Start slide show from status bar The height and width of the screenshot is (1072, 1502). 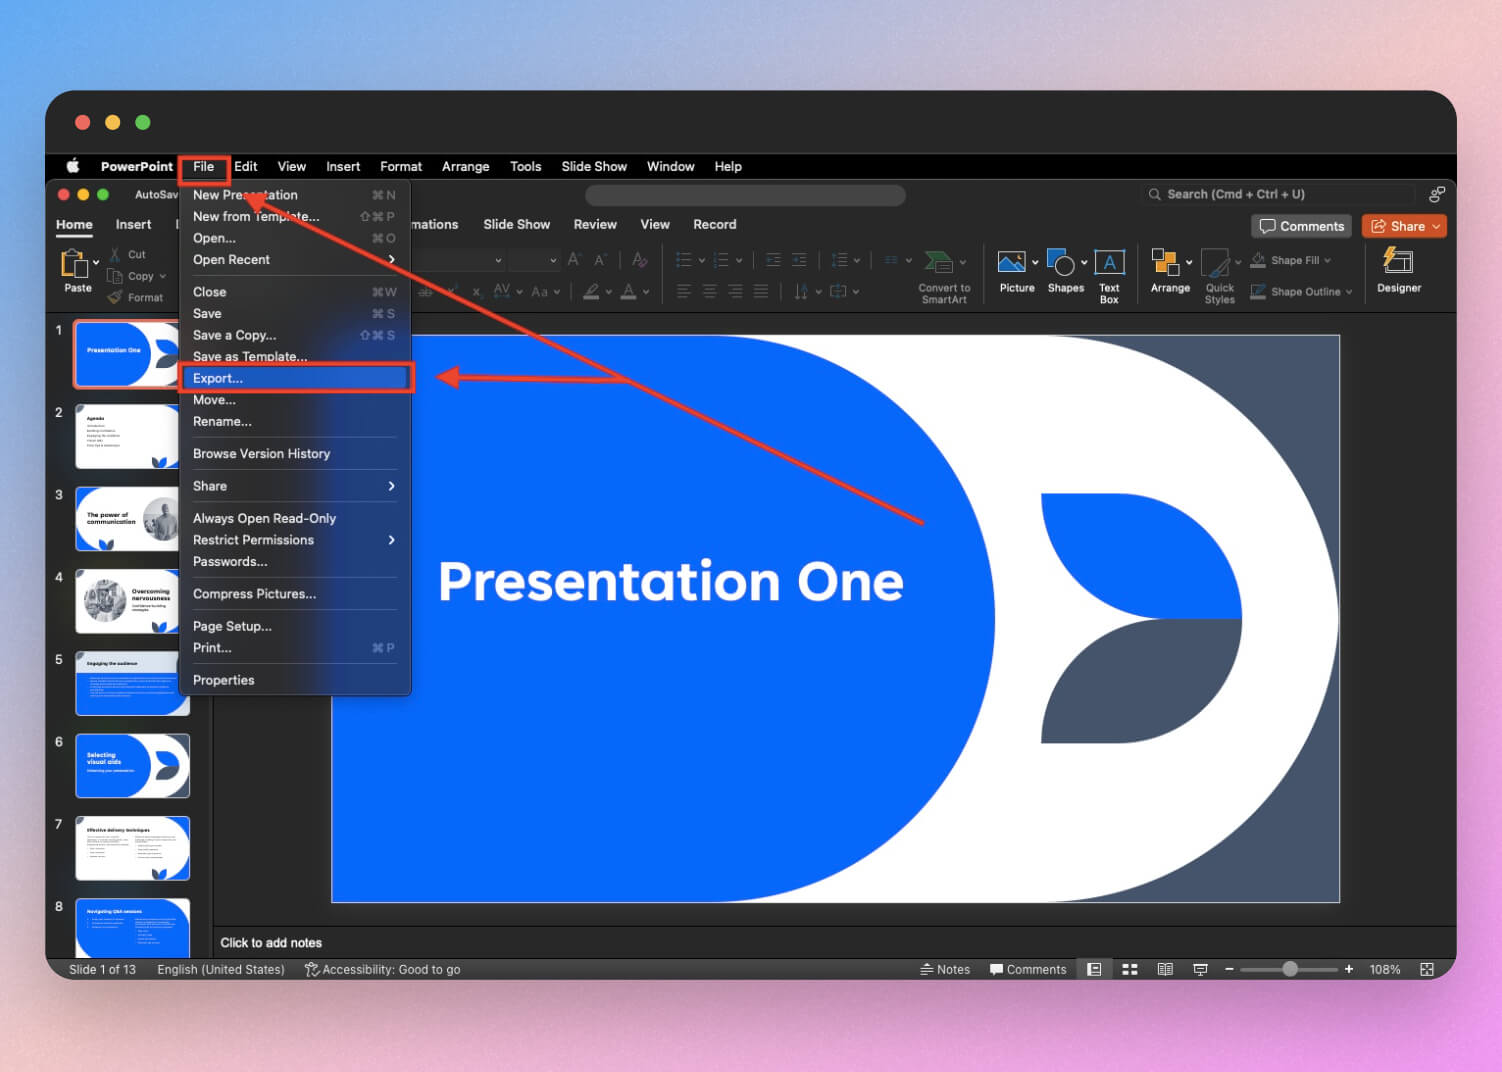(x=1200, y=969)
